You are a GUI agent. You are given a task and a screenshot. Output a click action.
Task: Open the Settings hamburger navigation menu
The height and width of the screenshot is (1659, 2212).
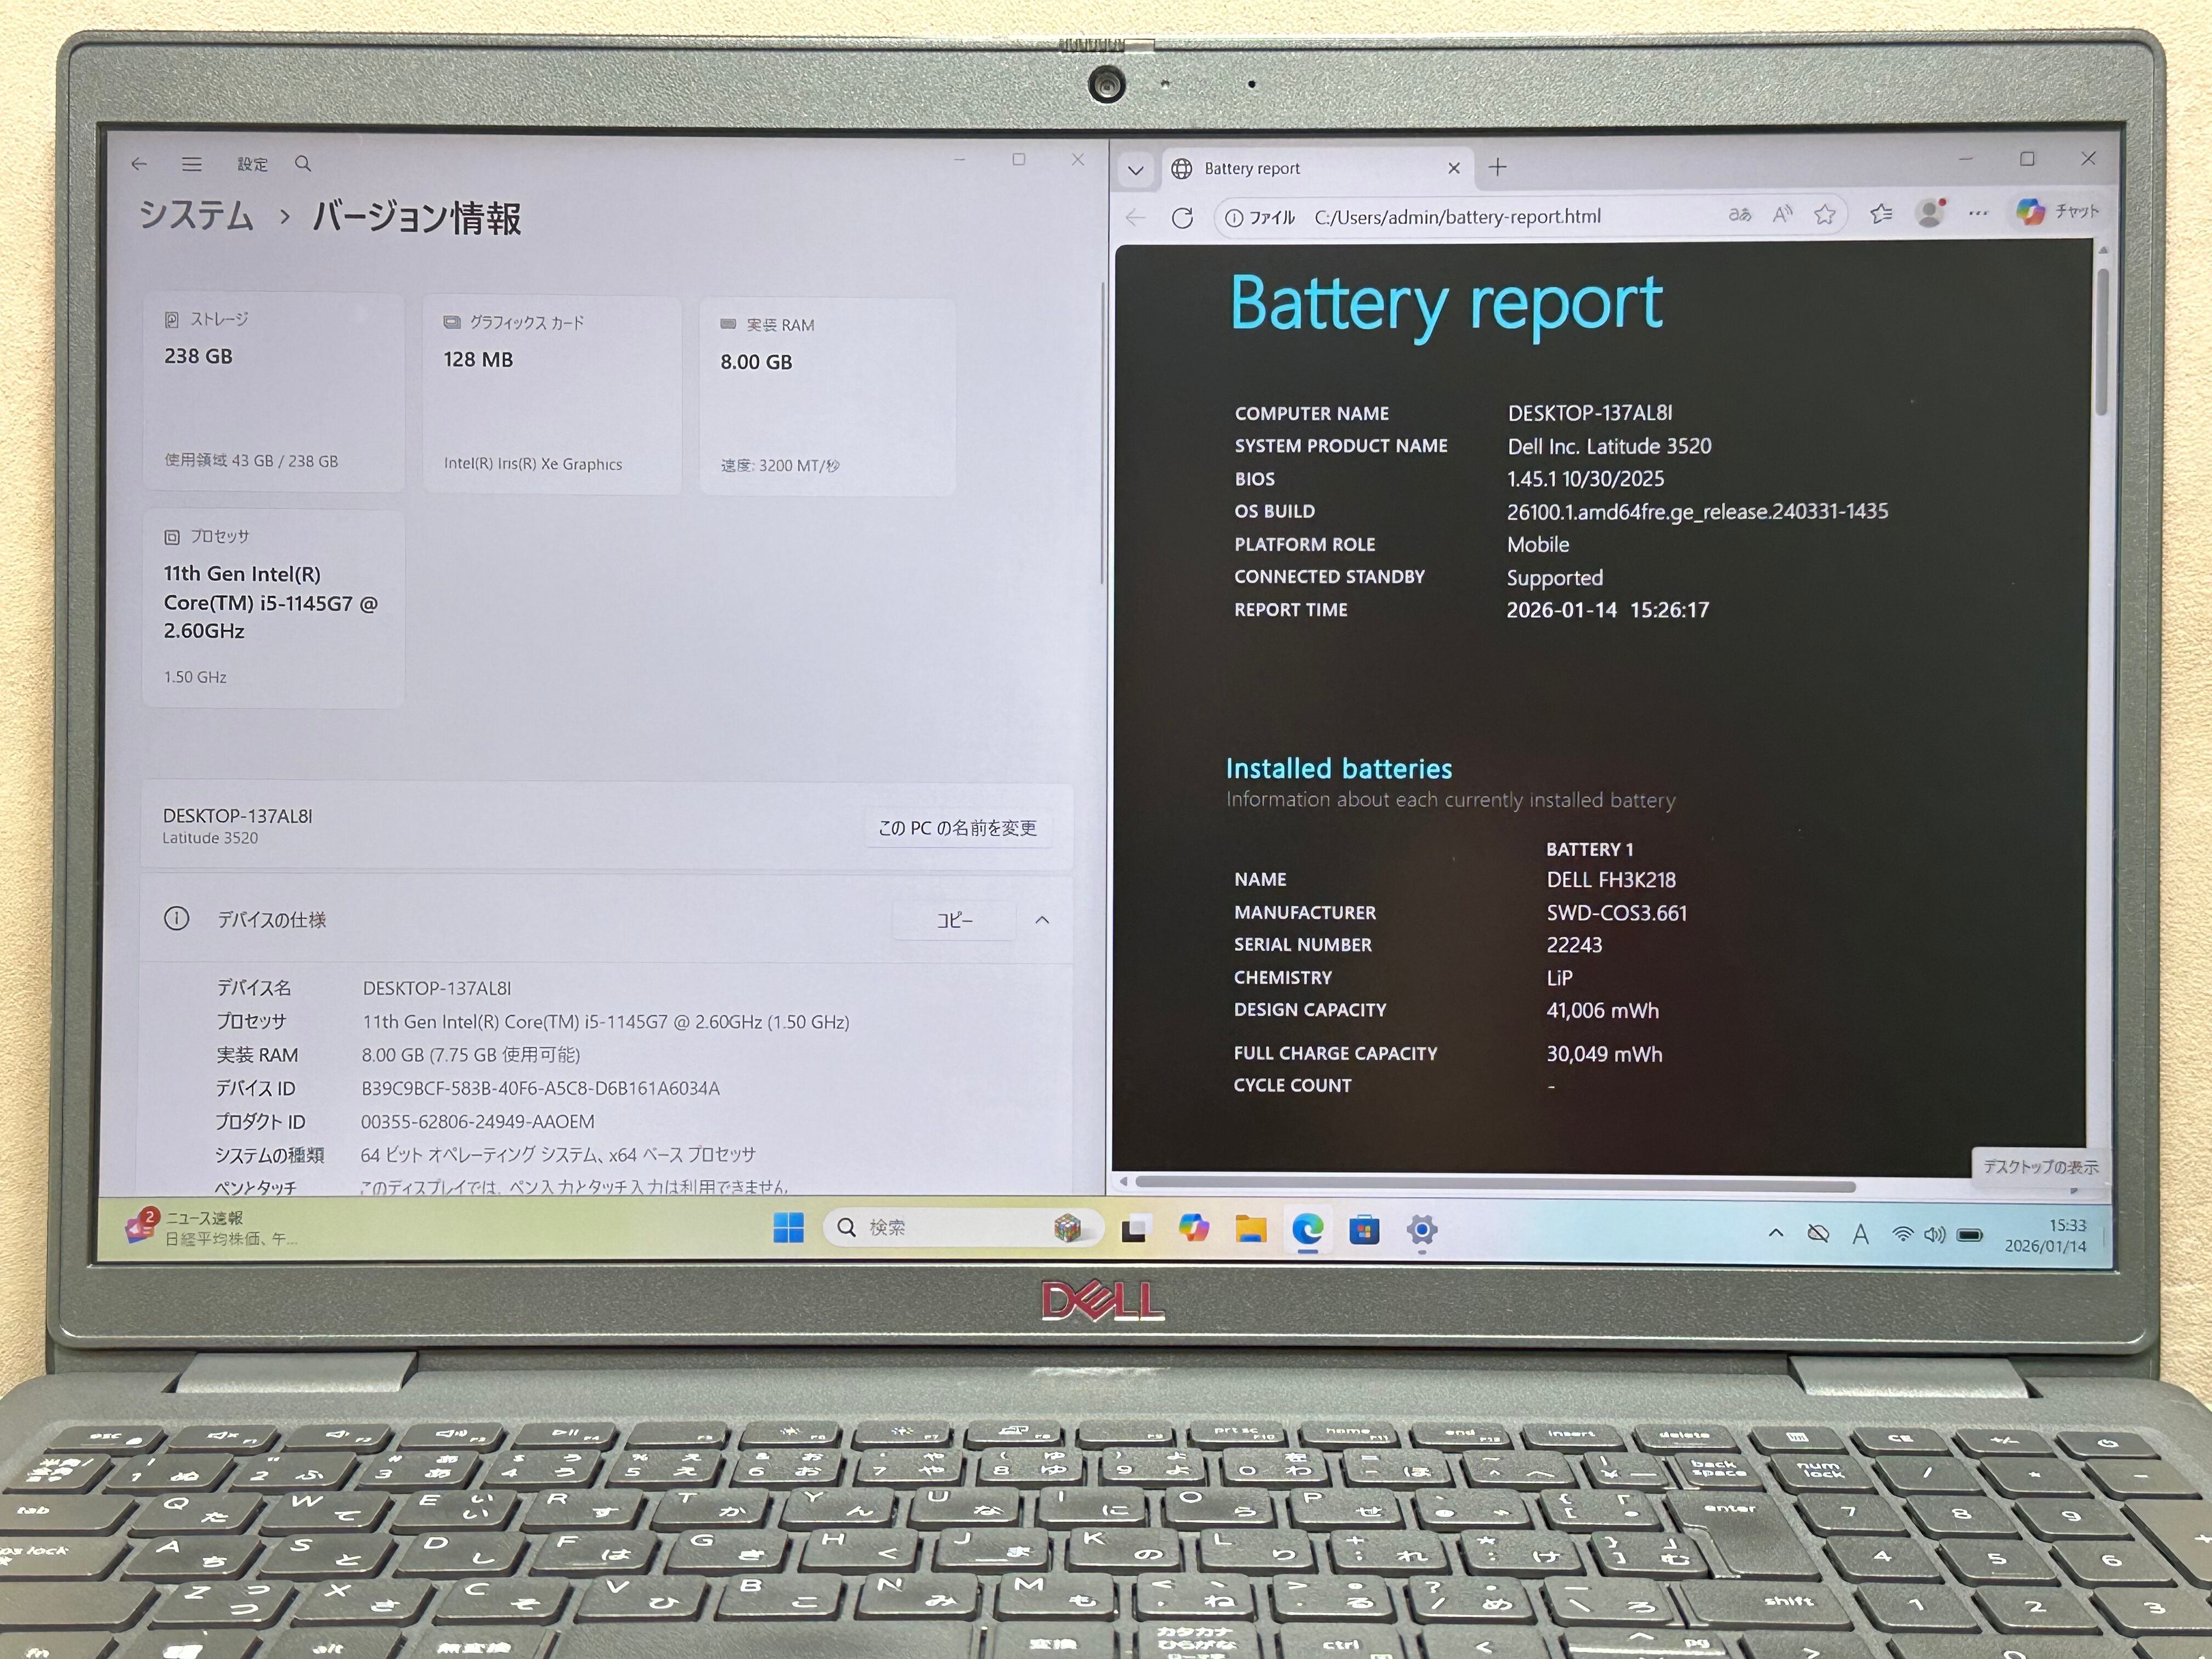coord(192,164)
